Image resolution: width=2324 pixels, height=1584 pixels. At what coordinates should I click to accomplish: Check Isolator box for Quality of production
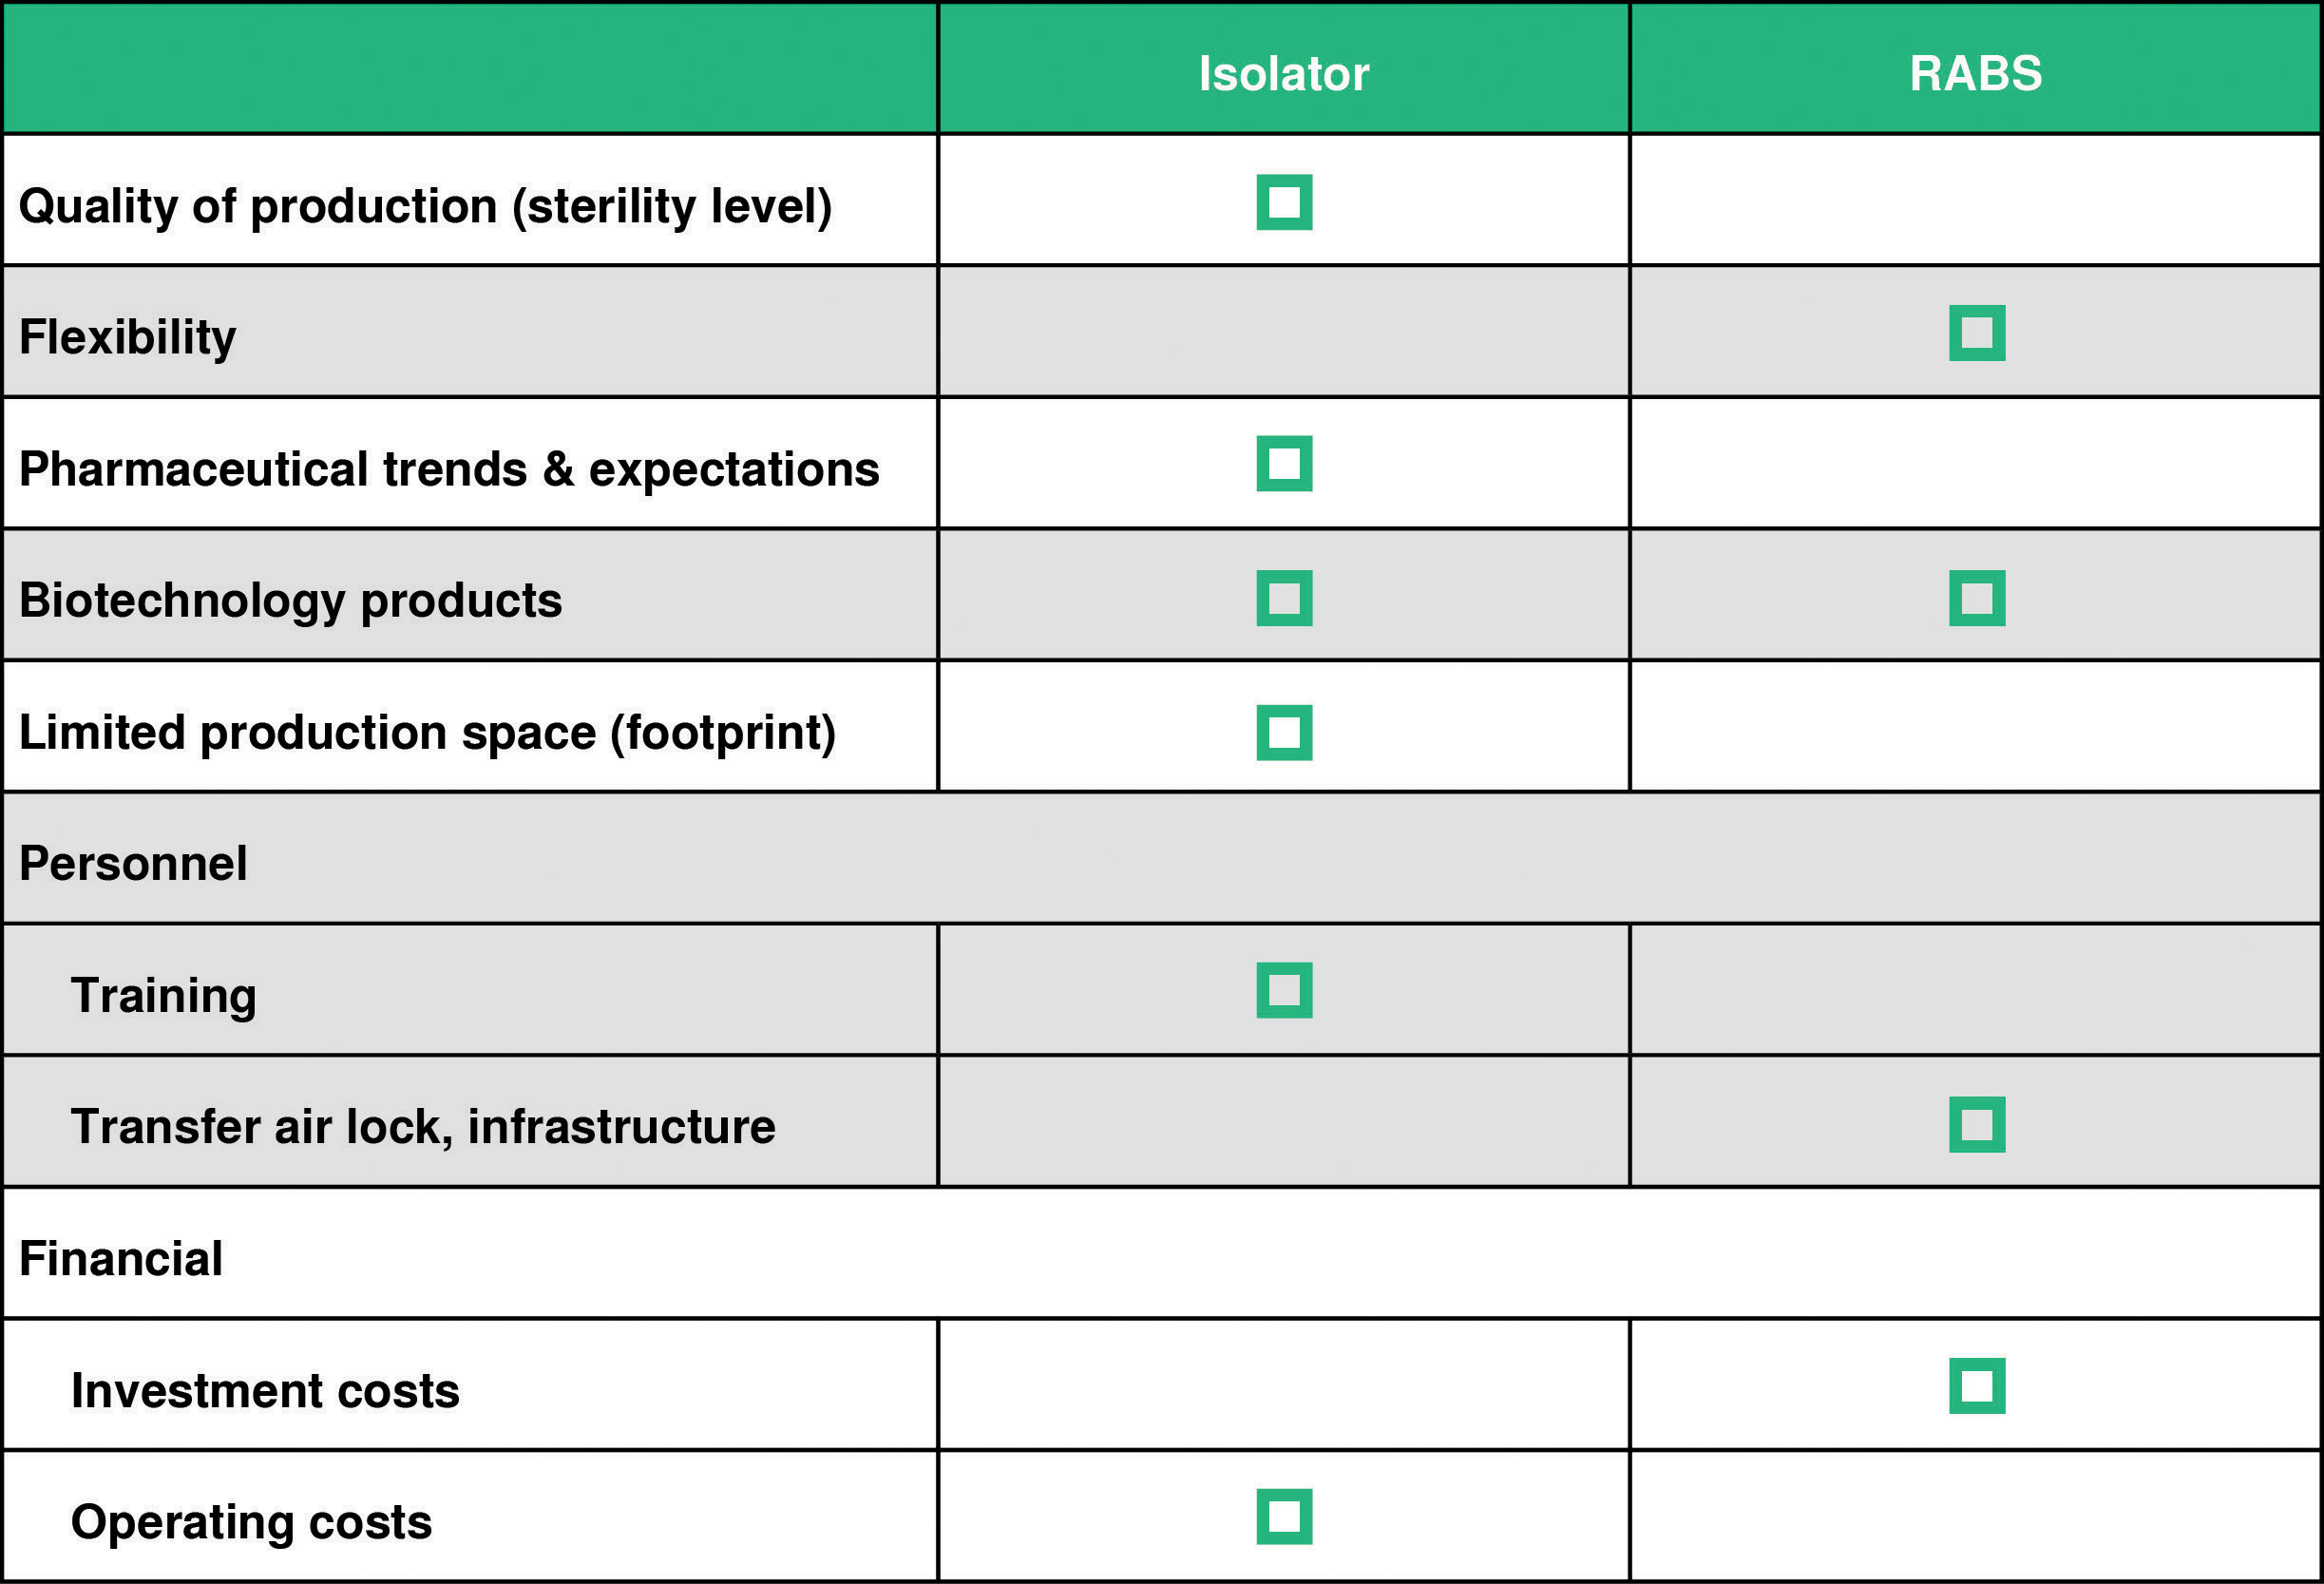pos(1284,202)
